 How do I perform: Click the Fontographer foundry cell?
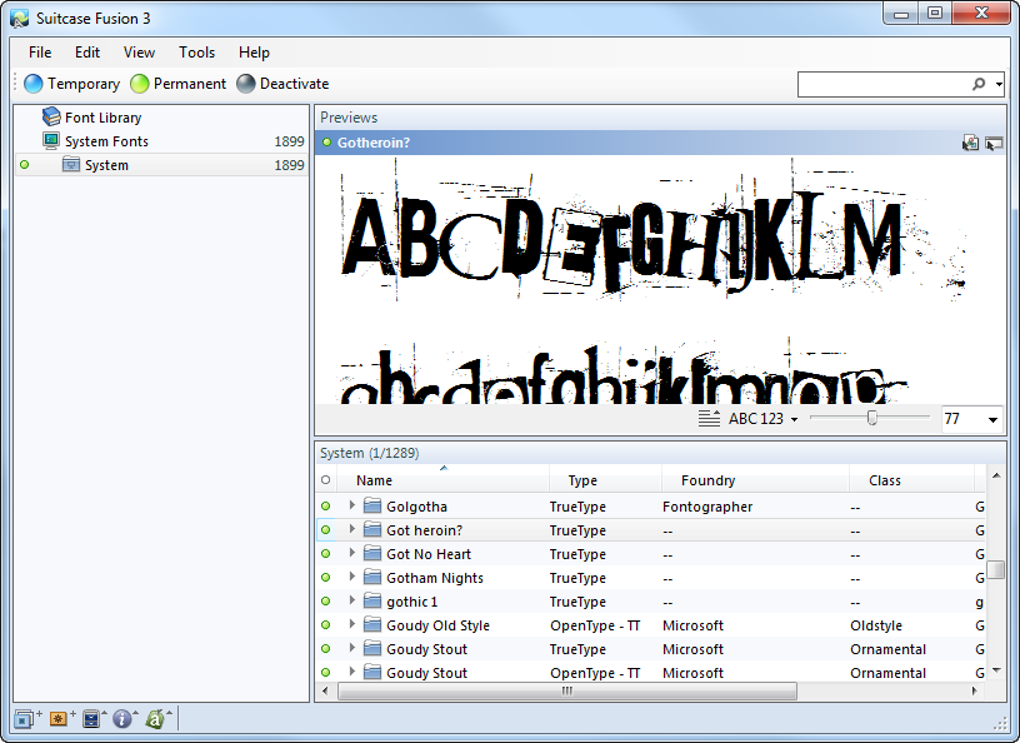click(x=707, y=506)
